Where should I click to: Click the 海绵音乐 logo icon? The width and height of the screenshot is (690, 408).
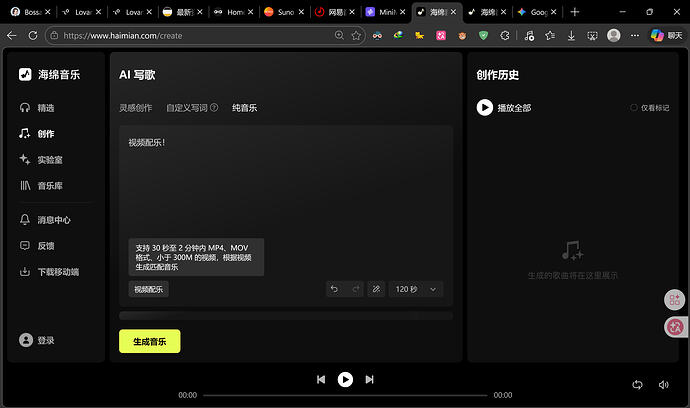[x=25, y=74]
